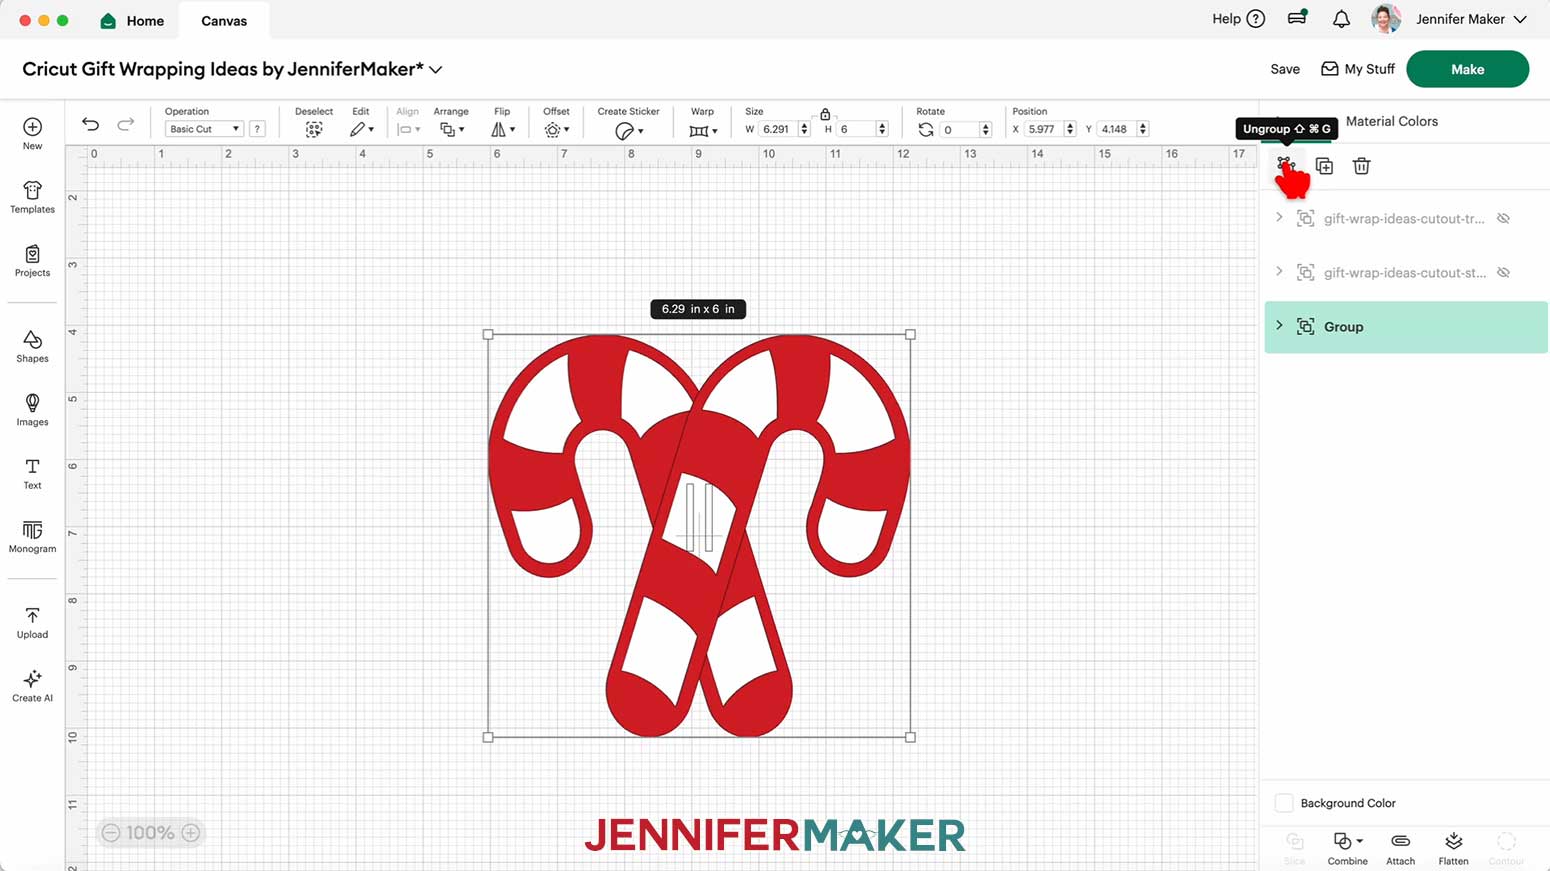
Task: Click the Height size field
Action: coord(855,129)
